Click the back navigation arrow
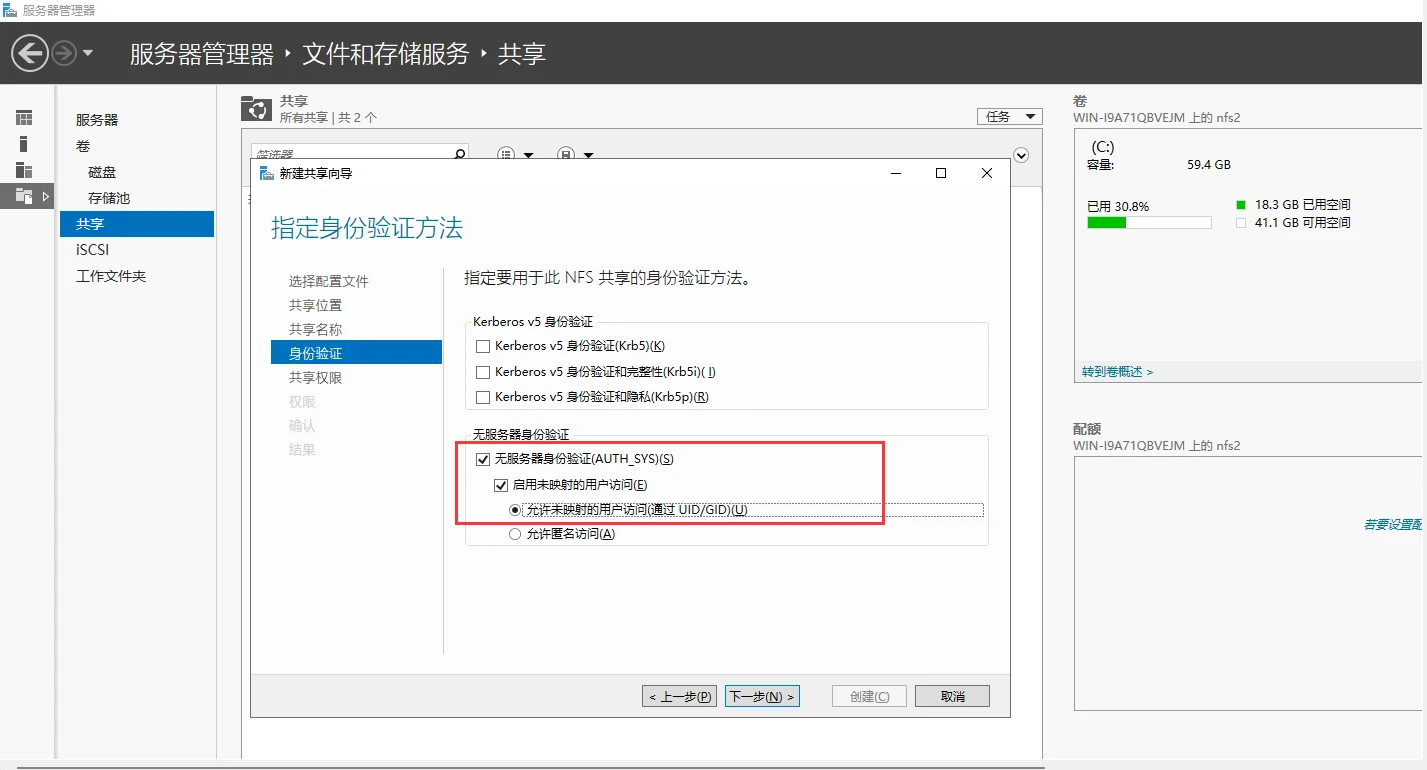 (x=30, y=53)
